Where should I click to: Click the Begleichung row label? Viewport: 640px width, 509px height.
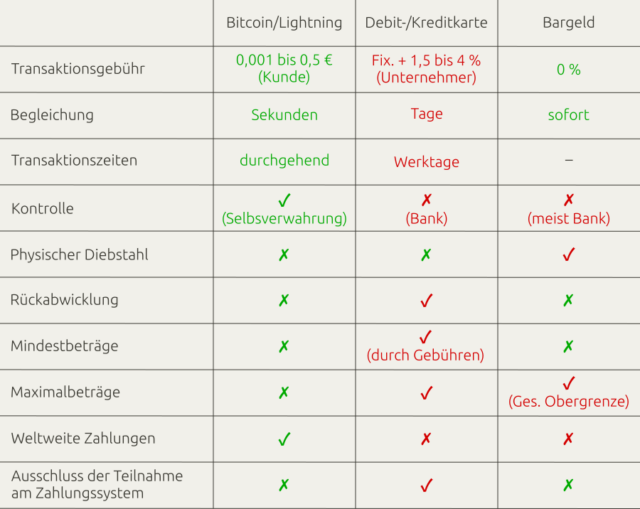tap(52, 115)
